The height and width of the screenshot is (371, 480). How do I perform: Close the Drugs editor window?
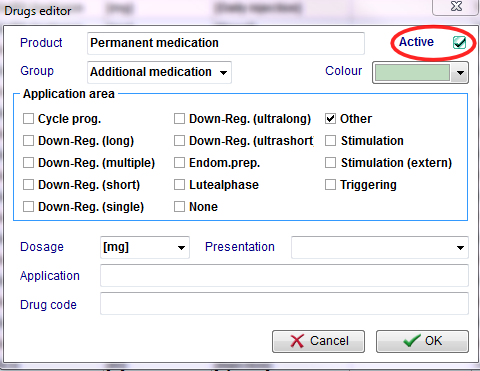tap(456, 7)
